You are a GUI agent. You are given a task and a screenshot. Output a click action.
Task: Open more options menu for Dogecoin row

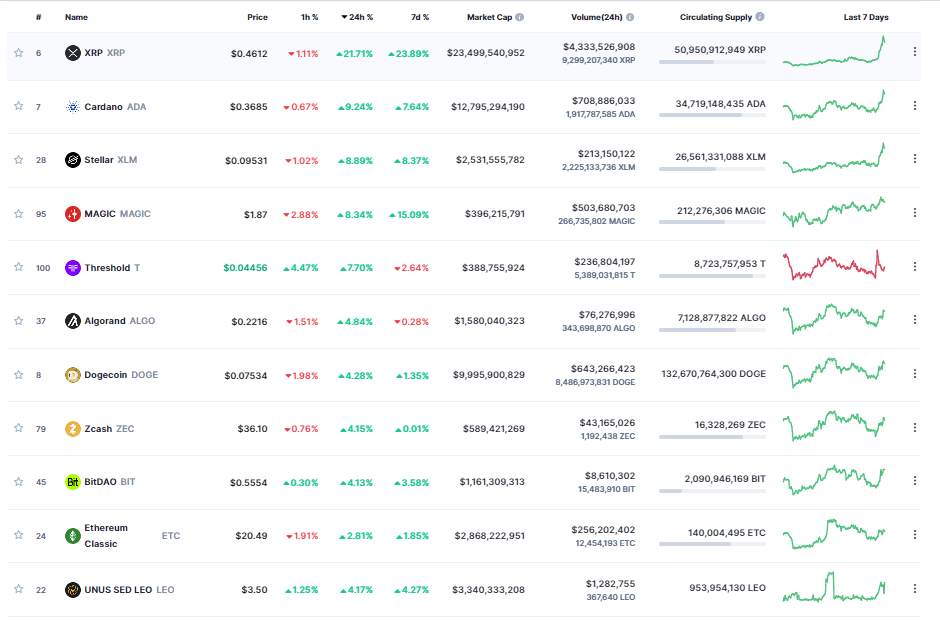(x=915, y=374)
